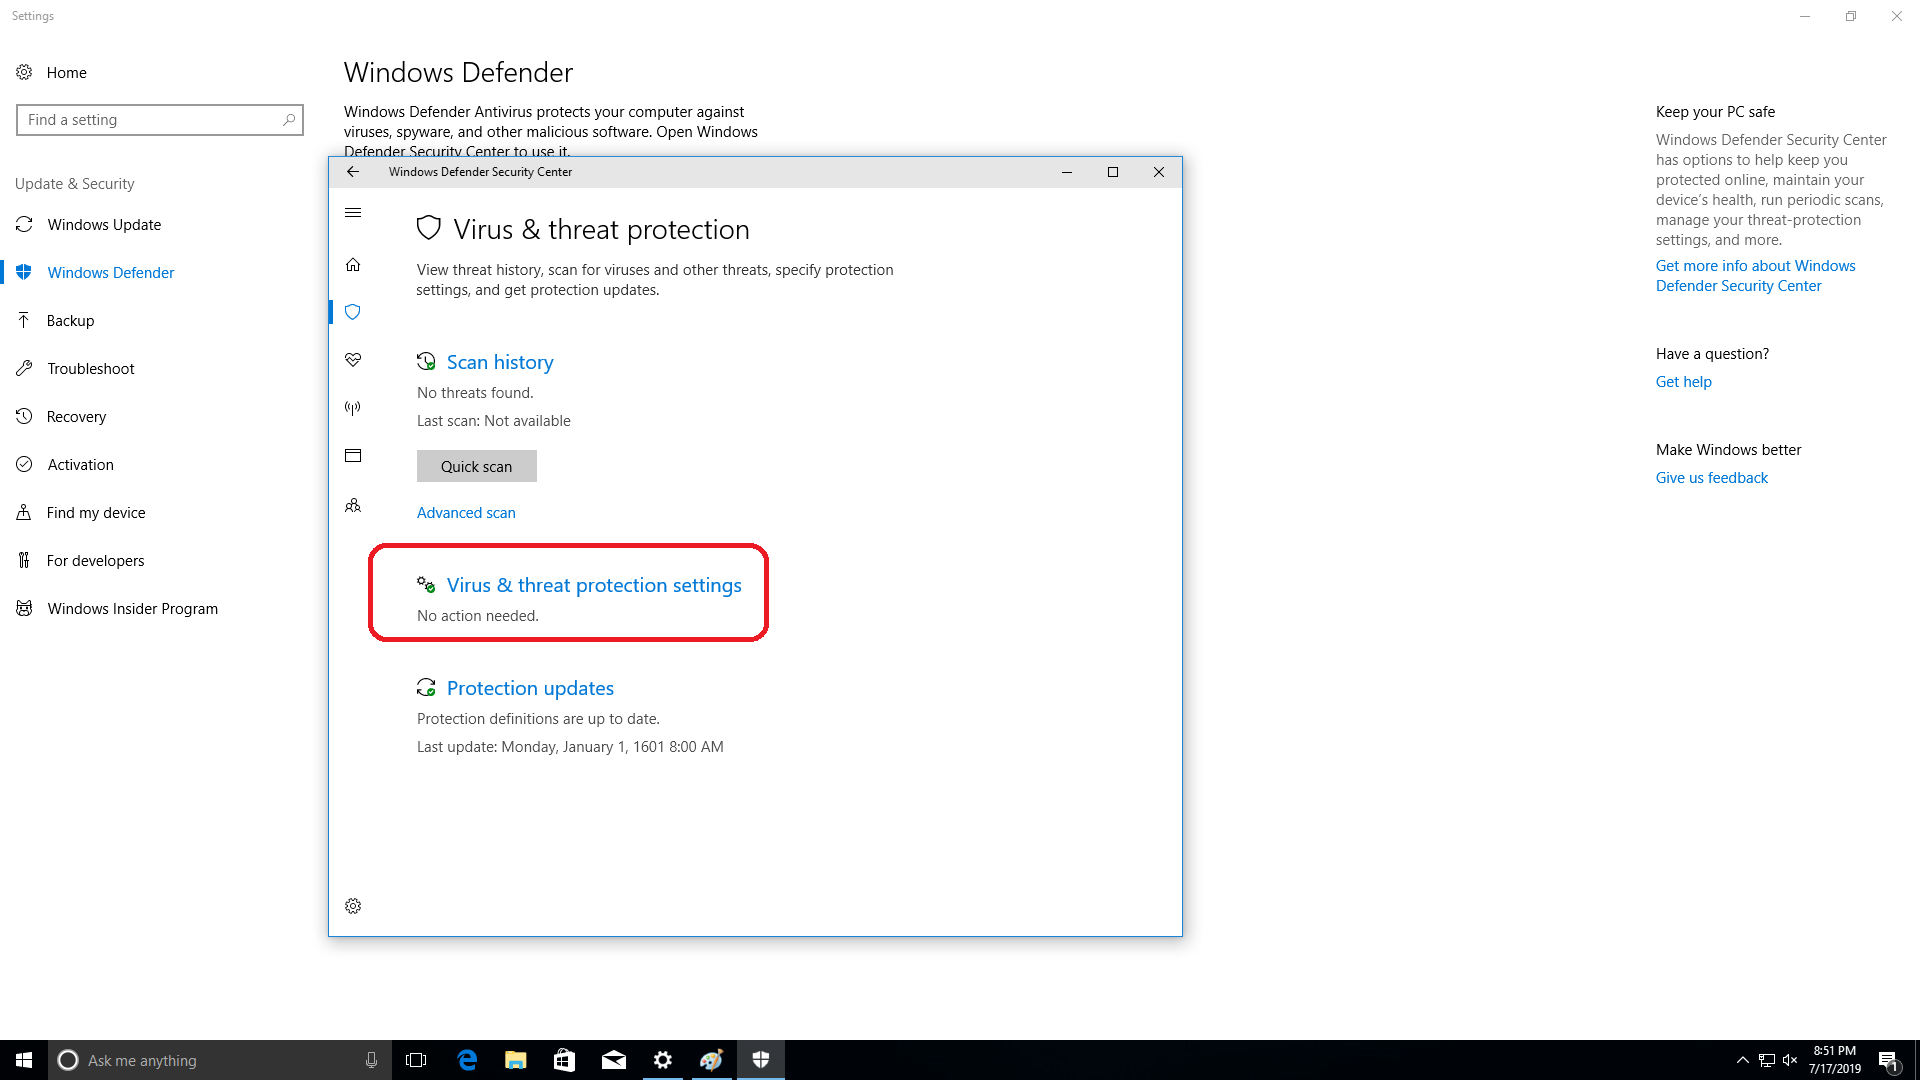Focus the Find a setting search box
The image size is (1920, 1080).
point(160,120)
